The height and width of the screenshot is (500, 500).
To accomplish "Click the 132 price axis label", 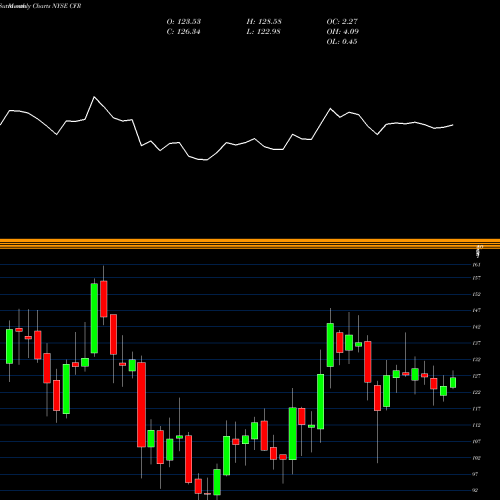I will pos(477,359).
